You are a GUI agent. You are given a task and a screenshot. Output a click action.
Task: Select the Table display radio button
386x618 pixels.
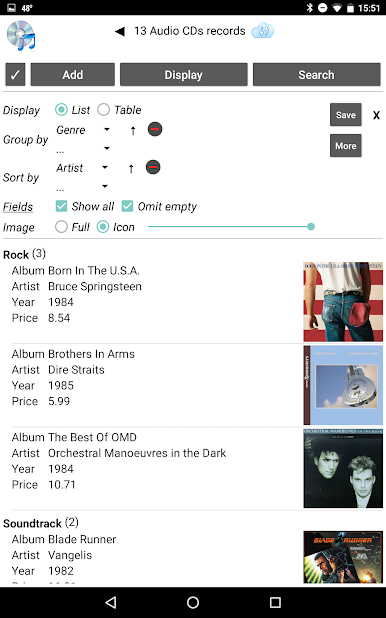103,110
